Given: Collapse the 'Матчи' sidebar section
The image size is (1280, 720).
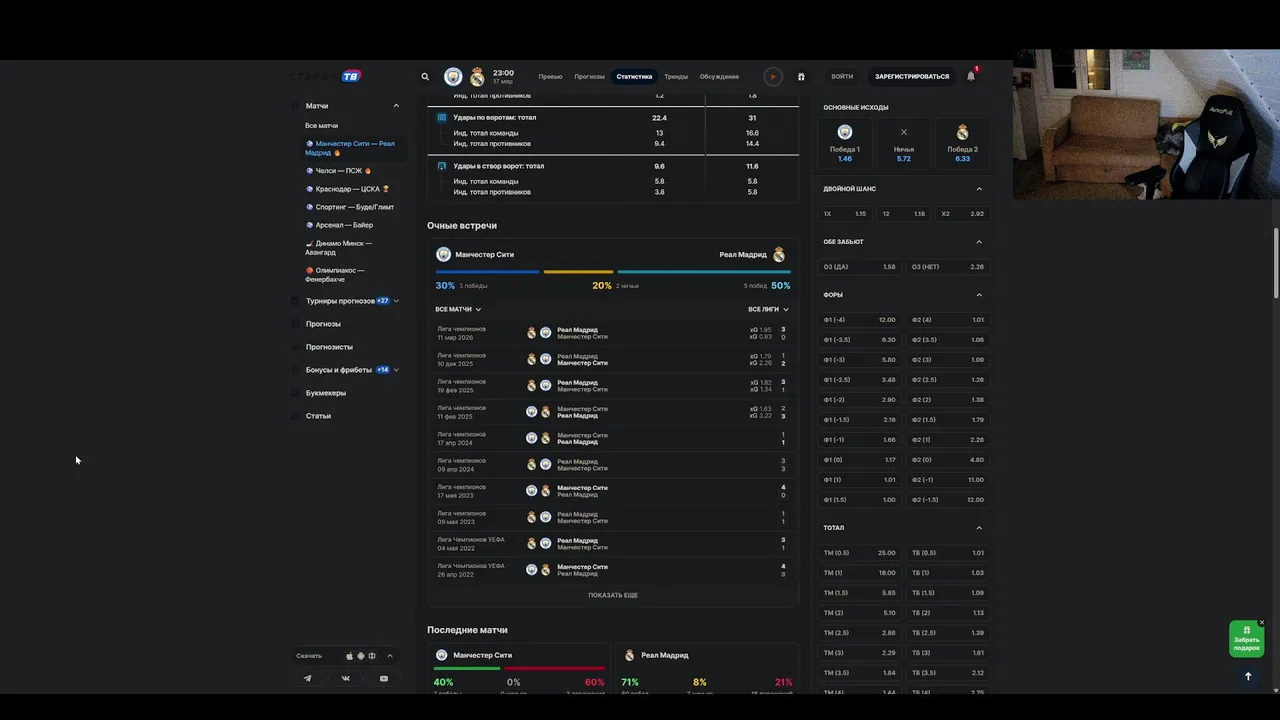Looking at the screenshot, I should click(396, 106).
